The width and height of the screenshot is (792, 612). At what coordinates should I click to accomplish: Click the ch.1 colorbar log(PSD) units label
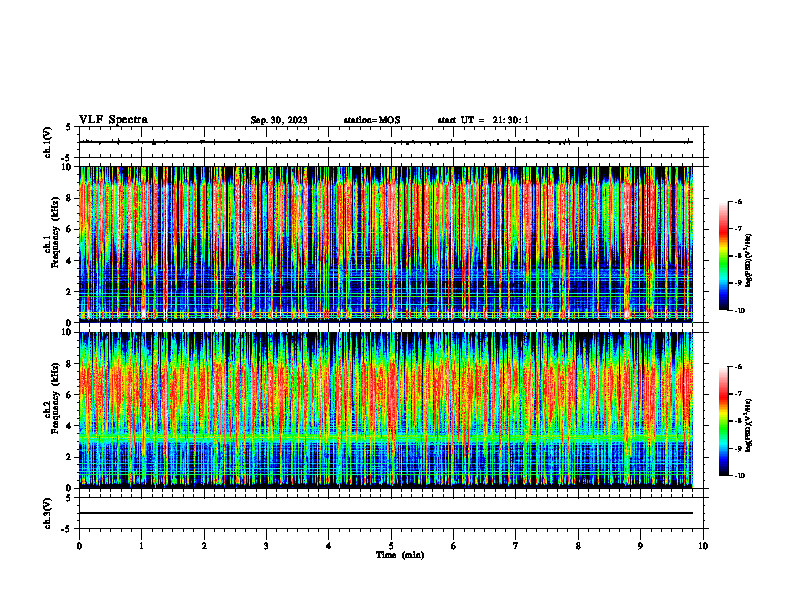point(749,261)
